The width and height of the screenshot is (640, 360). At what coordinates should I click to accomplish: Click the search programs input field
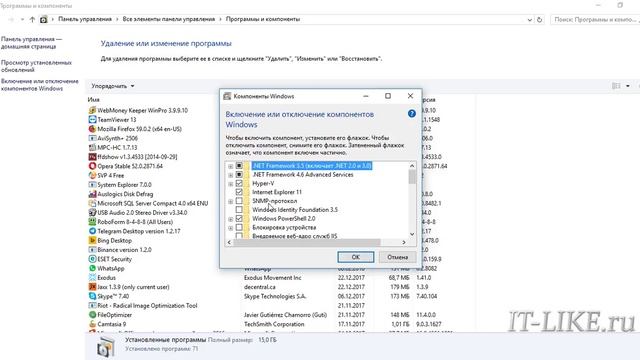tap(595, 20)
